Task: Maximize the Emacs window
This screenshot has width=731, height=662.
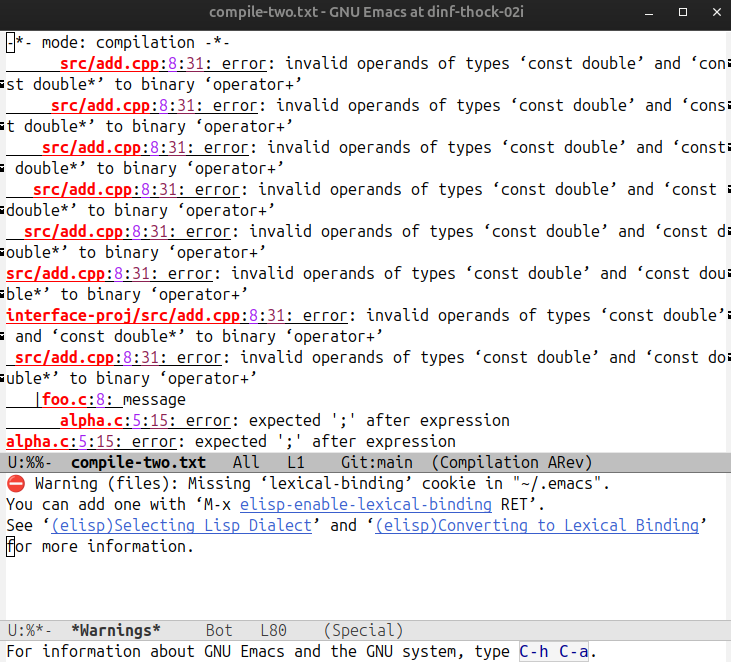Action: coord(682,12)
